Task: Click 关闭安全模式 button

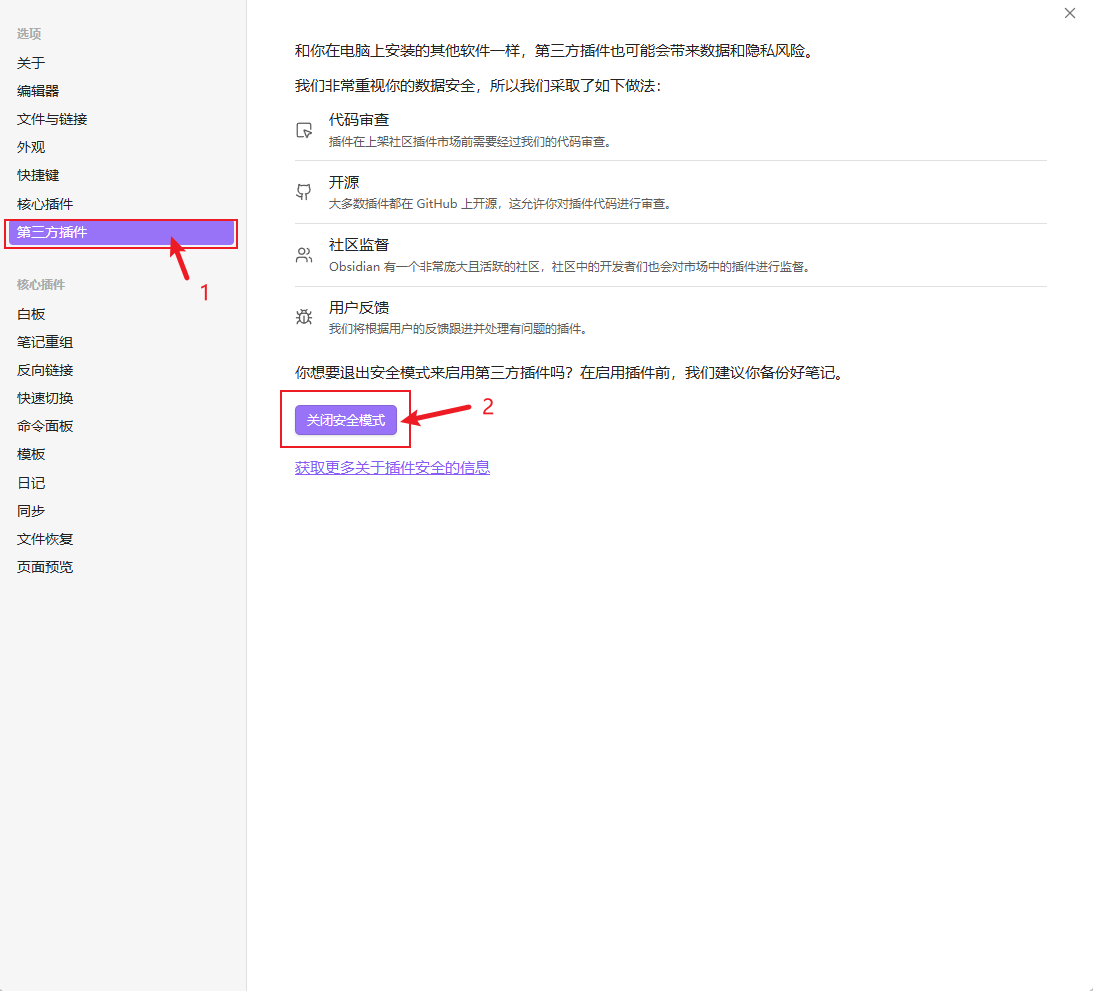Action: point(346,421)
